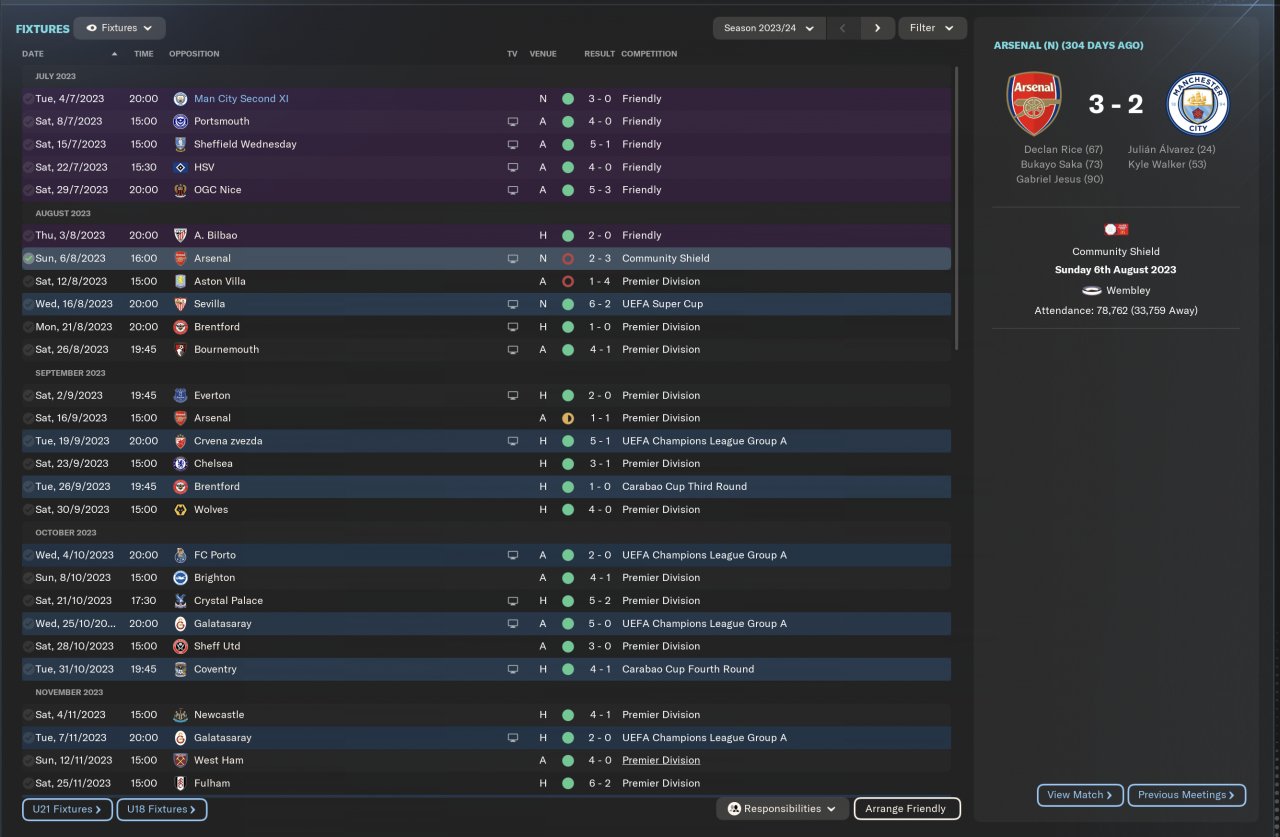The width and height of the screenshot is (1280, 837).
Task: Click Chelsea club badge in fixtures list
Action: click(181, 464)
